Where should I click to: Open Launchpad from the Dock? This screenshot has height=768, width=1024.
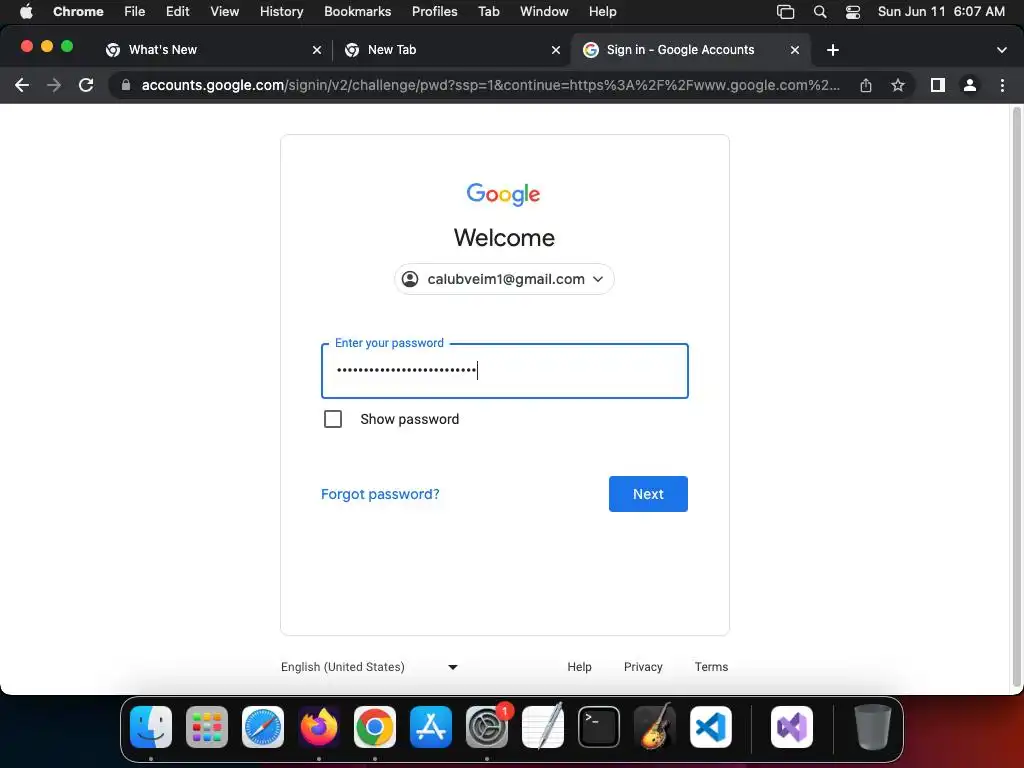(207, 727)
